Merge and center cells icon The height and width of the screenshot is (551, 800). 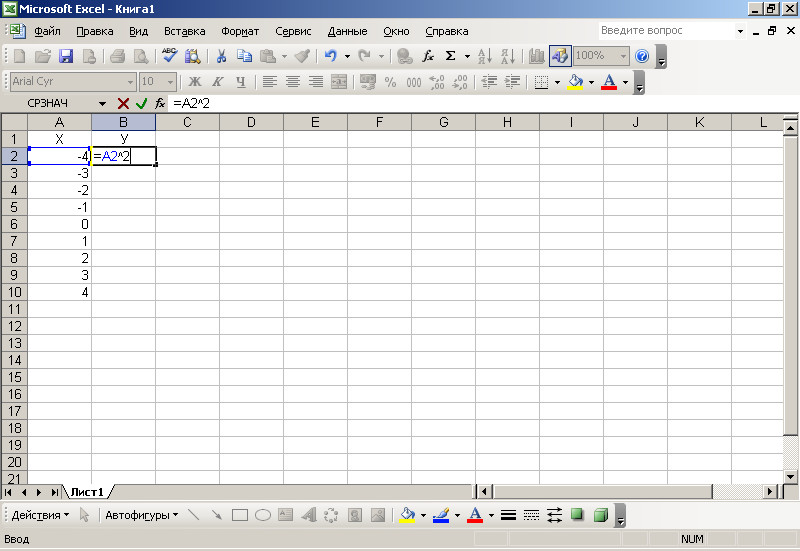click(x=339, y=82)
